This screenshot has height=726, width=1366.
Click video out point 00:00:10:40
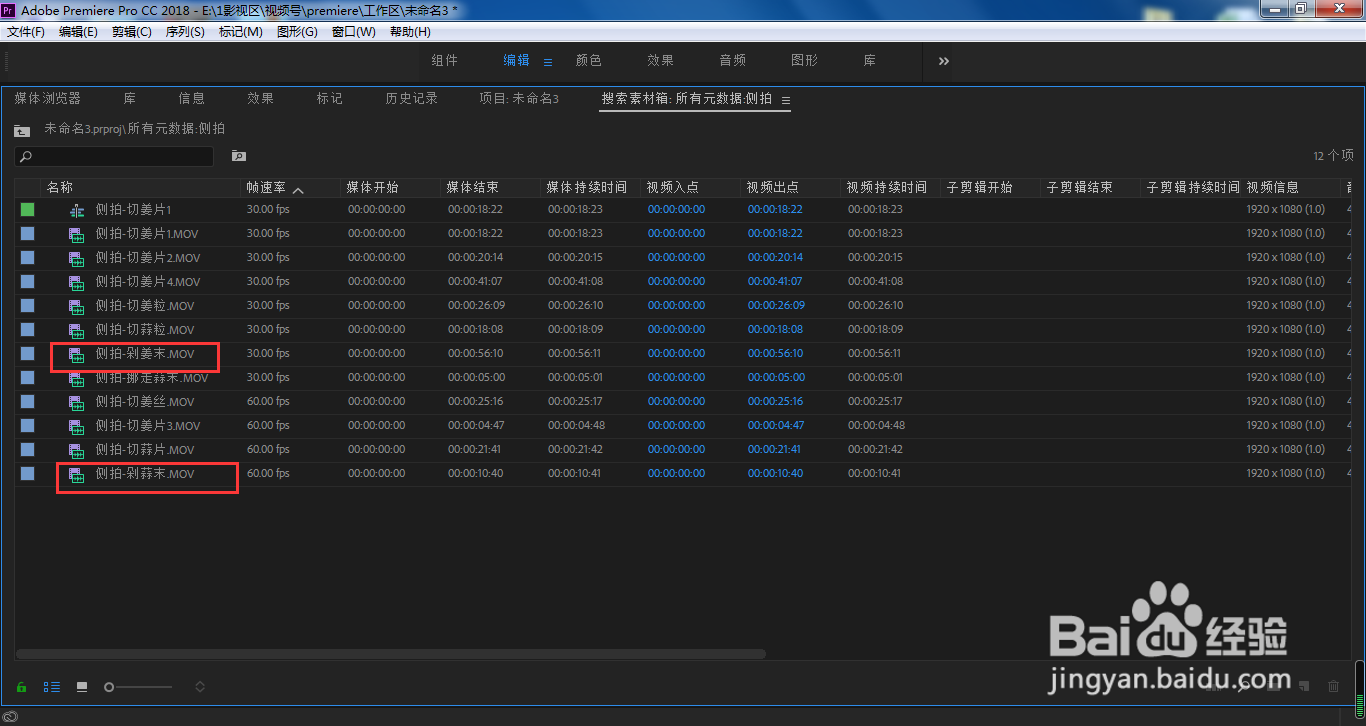[x=775, y=474]
